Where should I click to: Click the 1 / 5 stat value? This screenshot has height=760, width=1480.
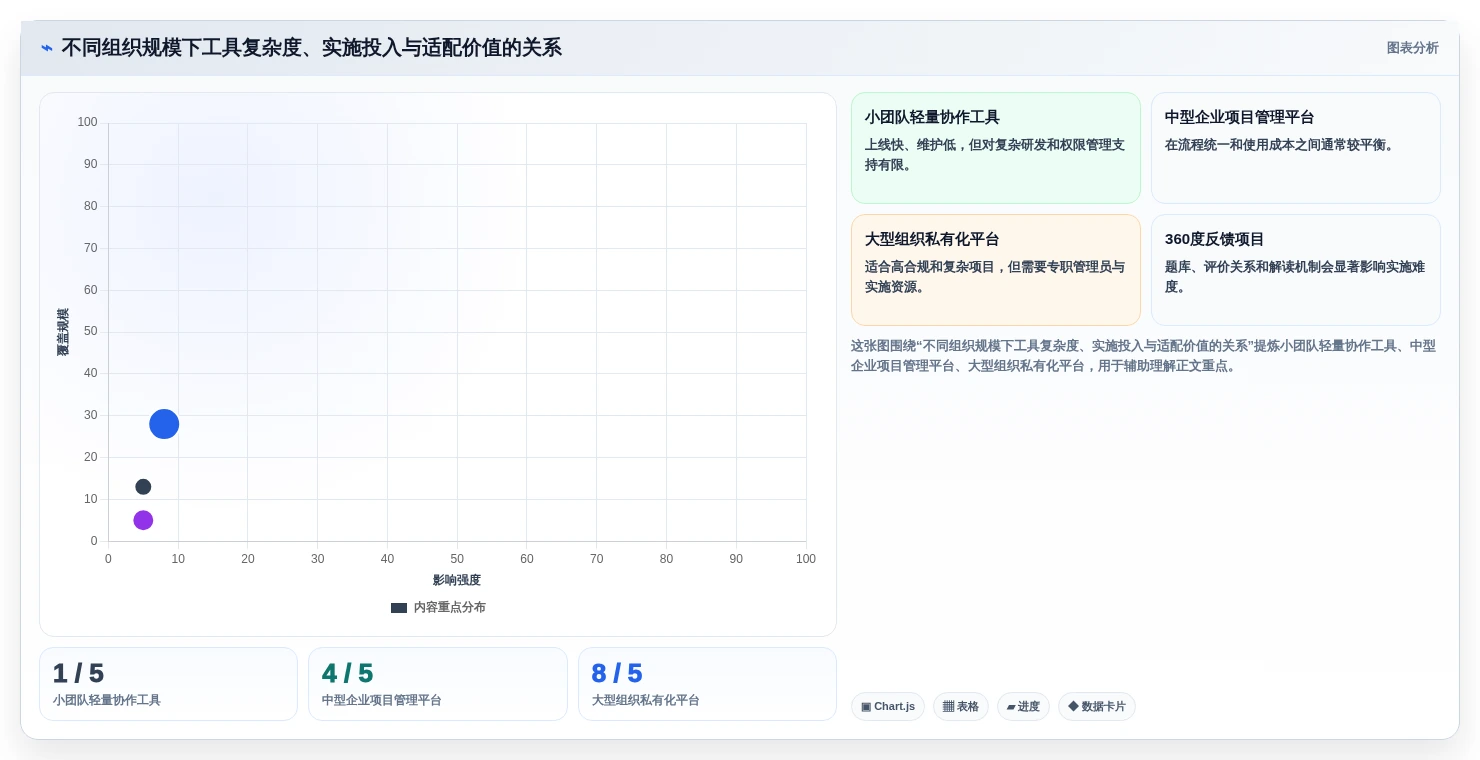78,674
